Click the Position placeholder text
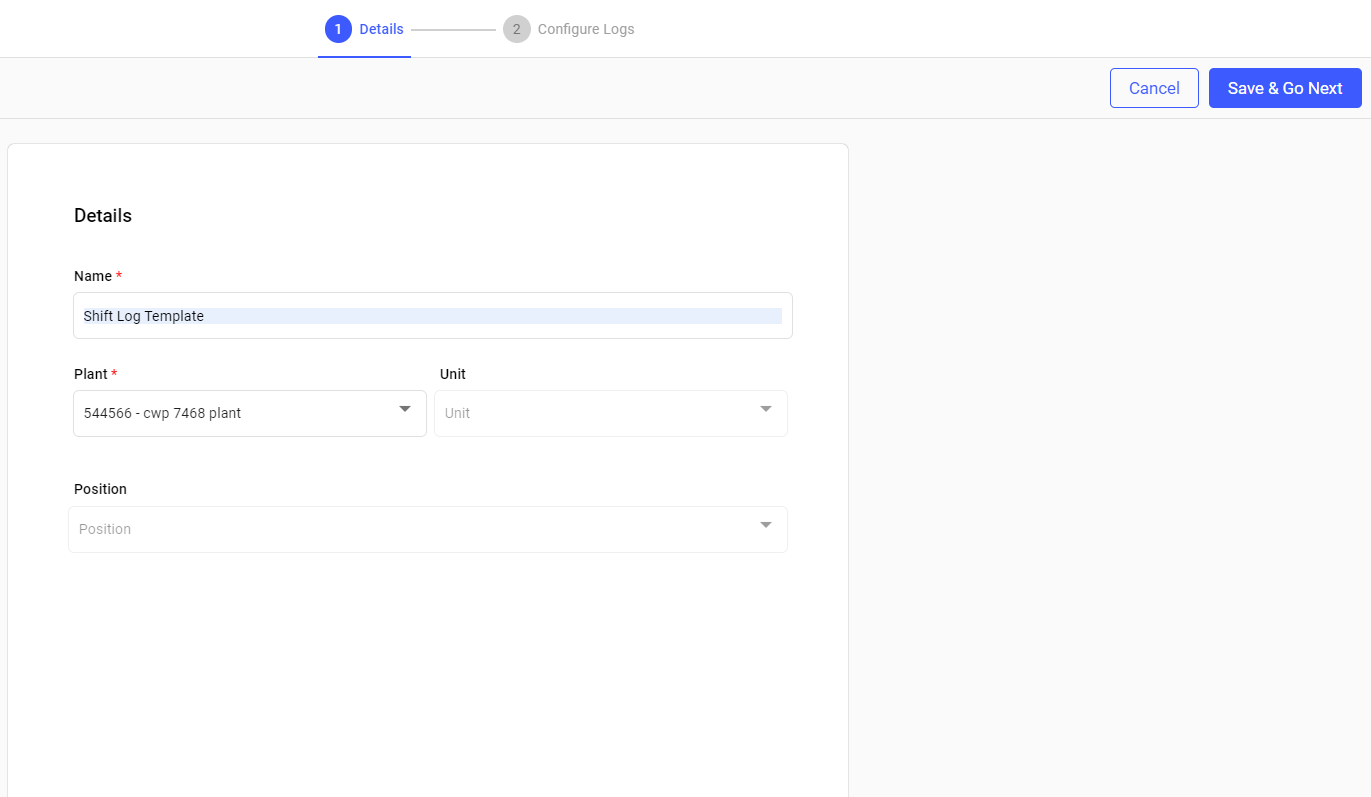 (x=105, y=529)
